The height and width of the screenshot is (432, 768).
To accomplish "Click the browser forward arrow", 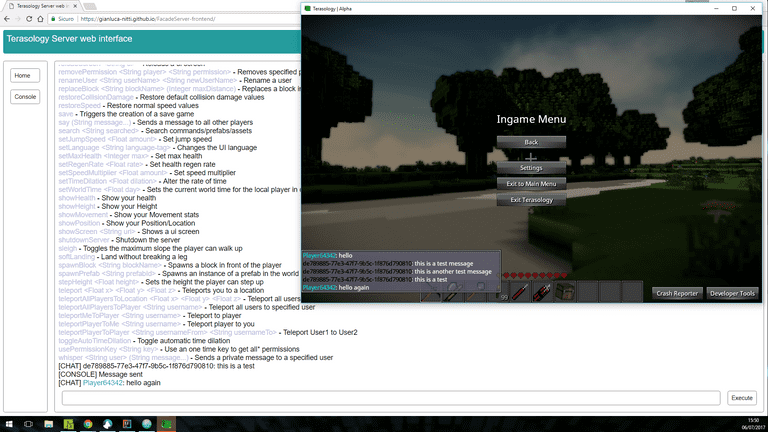I will point(18,19).
